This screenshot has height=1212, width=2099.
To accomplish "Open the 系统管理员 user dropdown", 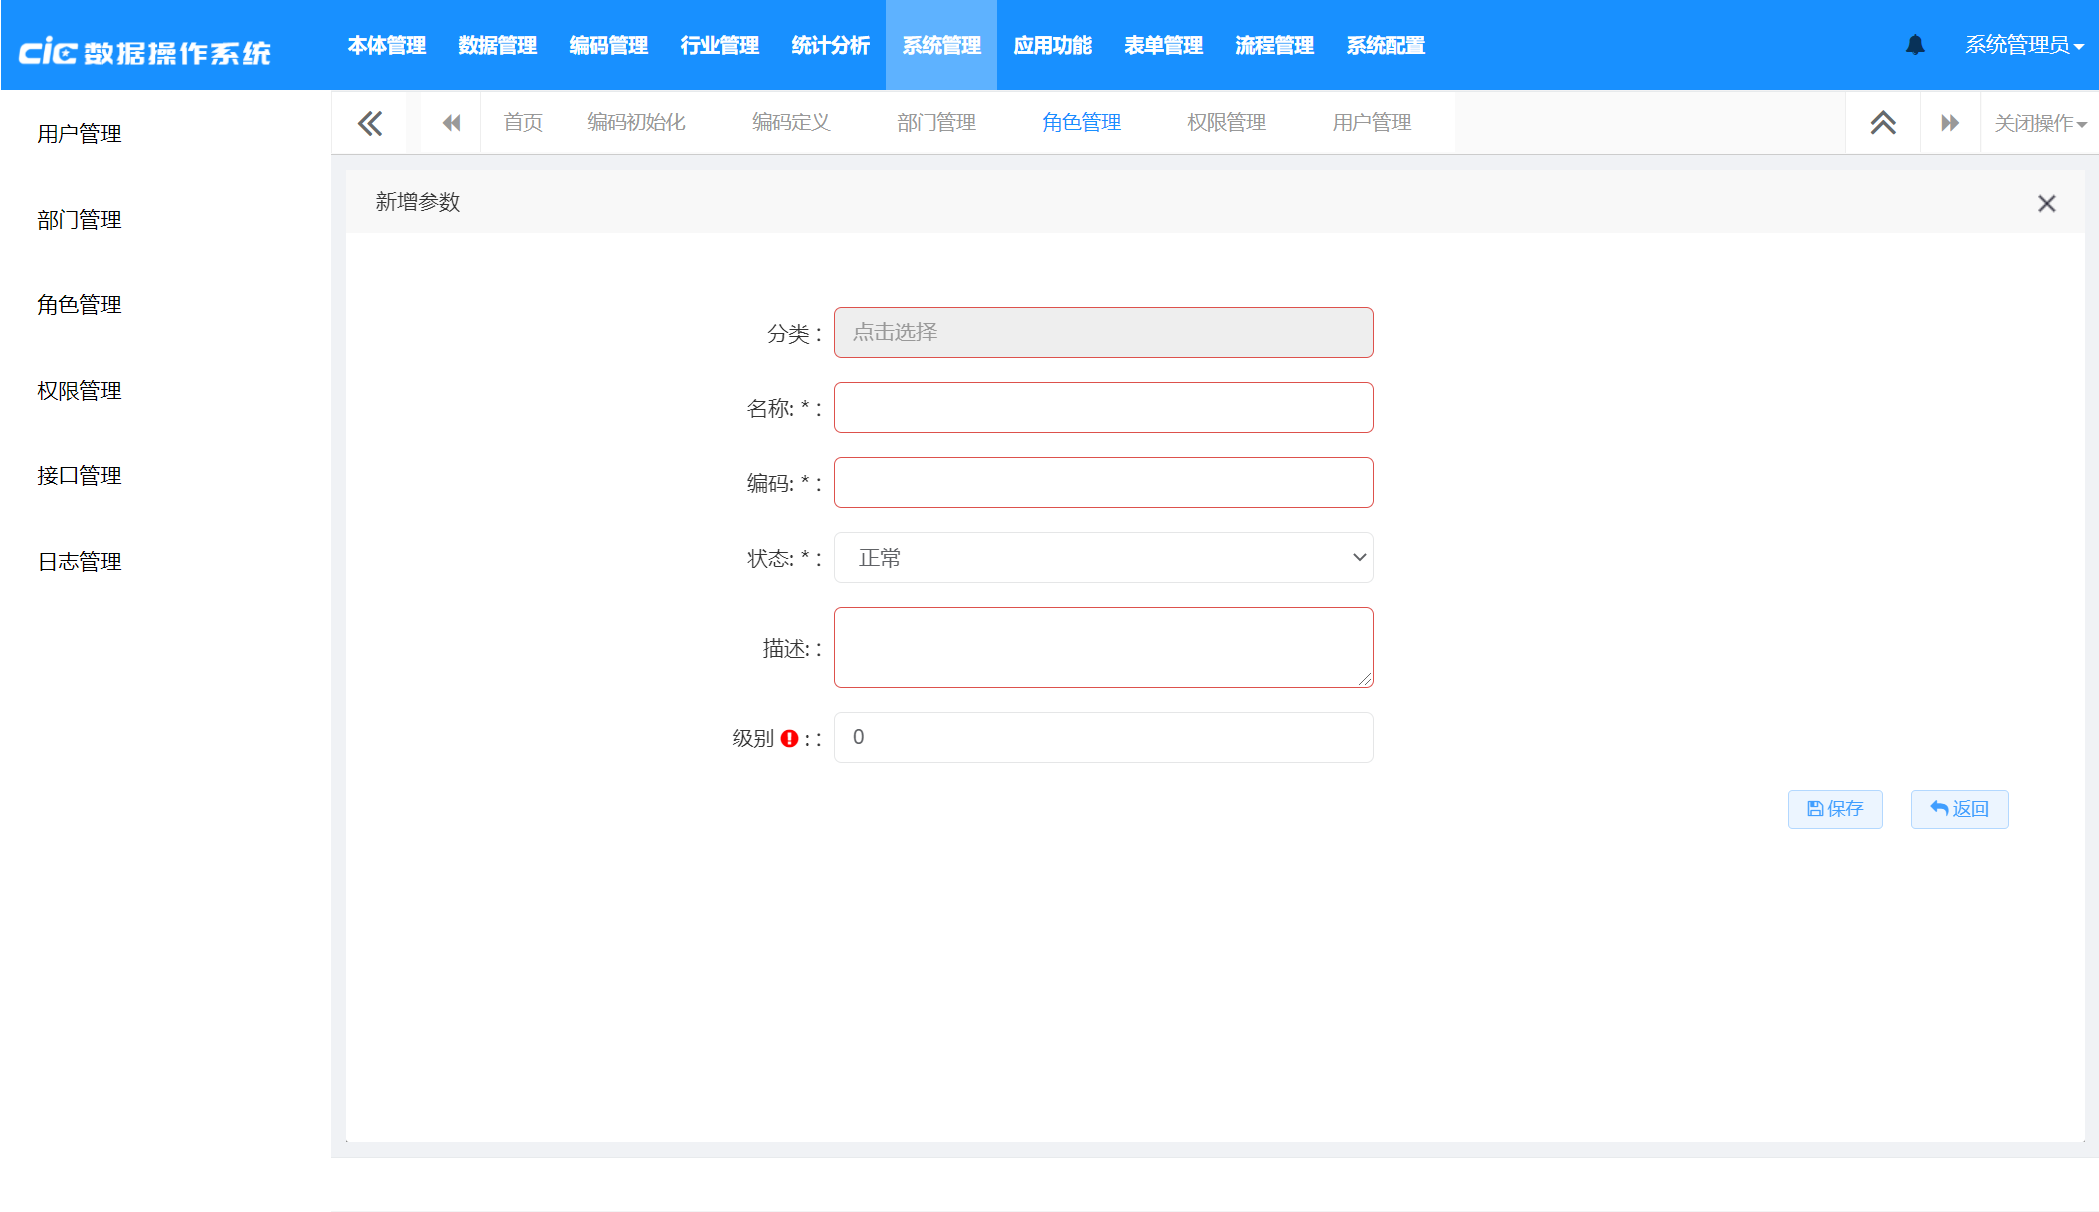I will [2024, 45].
